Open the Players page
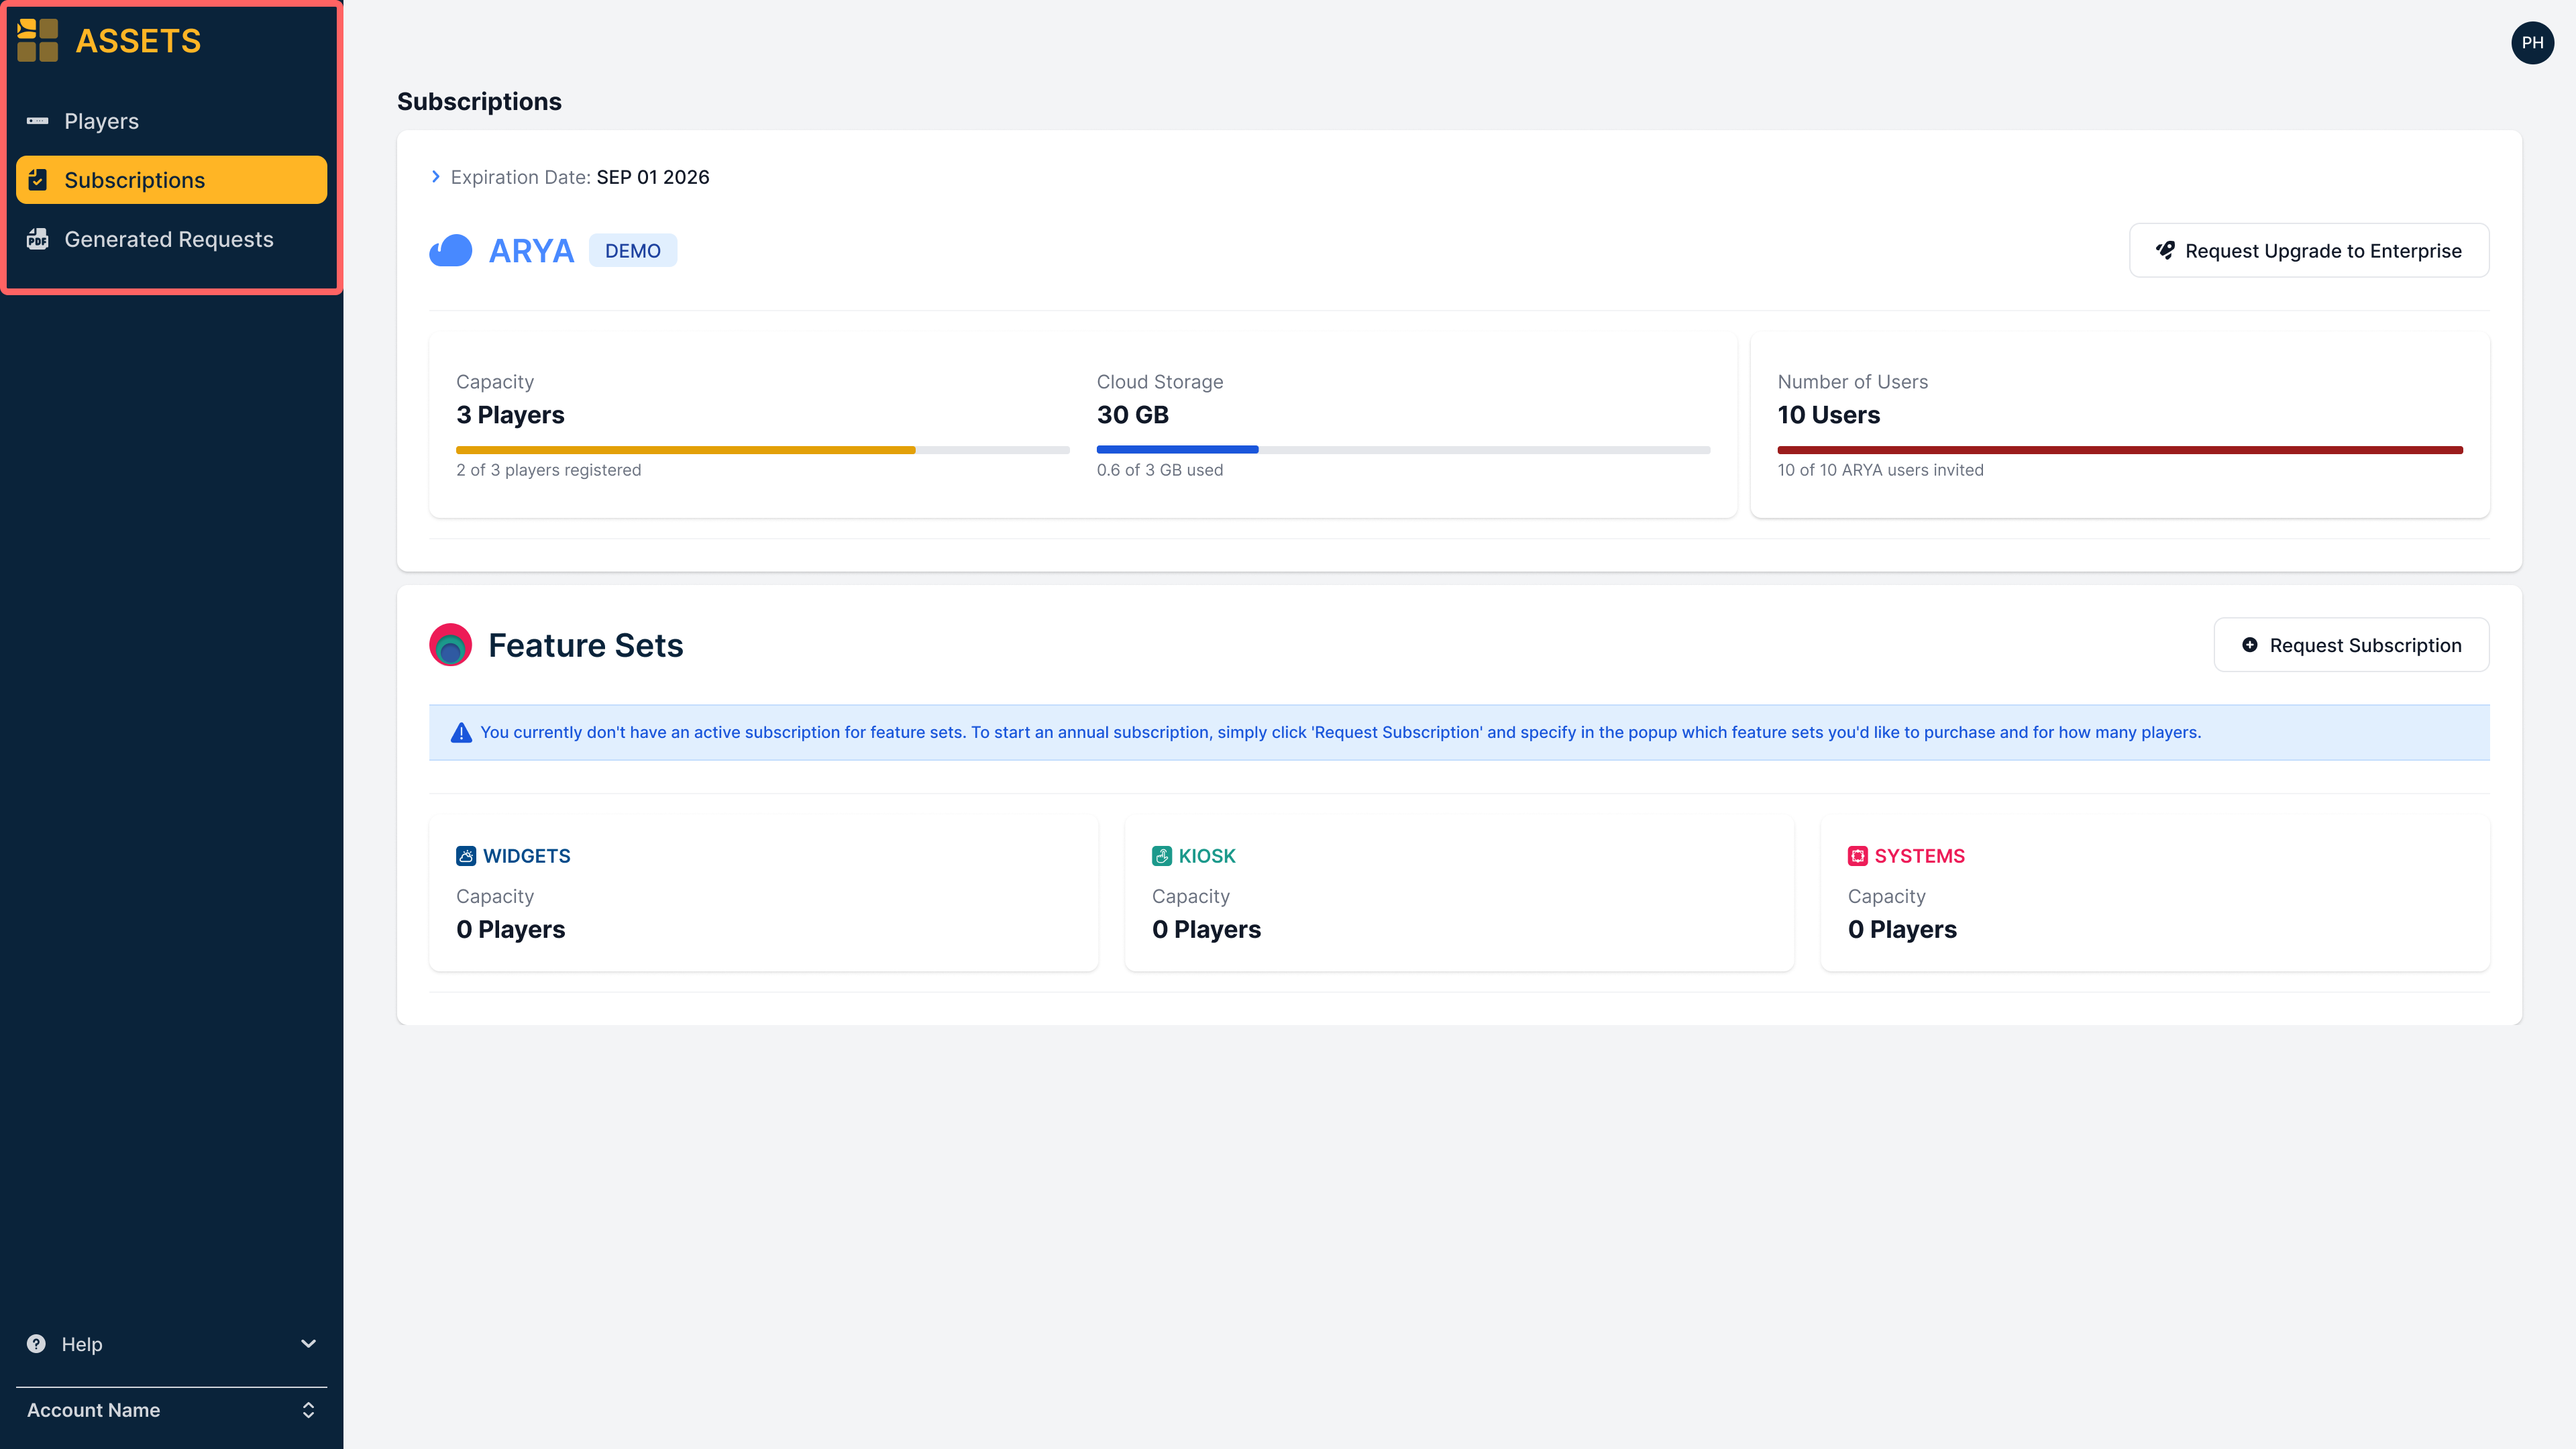The height and width of the screenshot is (1449, 2576). 171,121
